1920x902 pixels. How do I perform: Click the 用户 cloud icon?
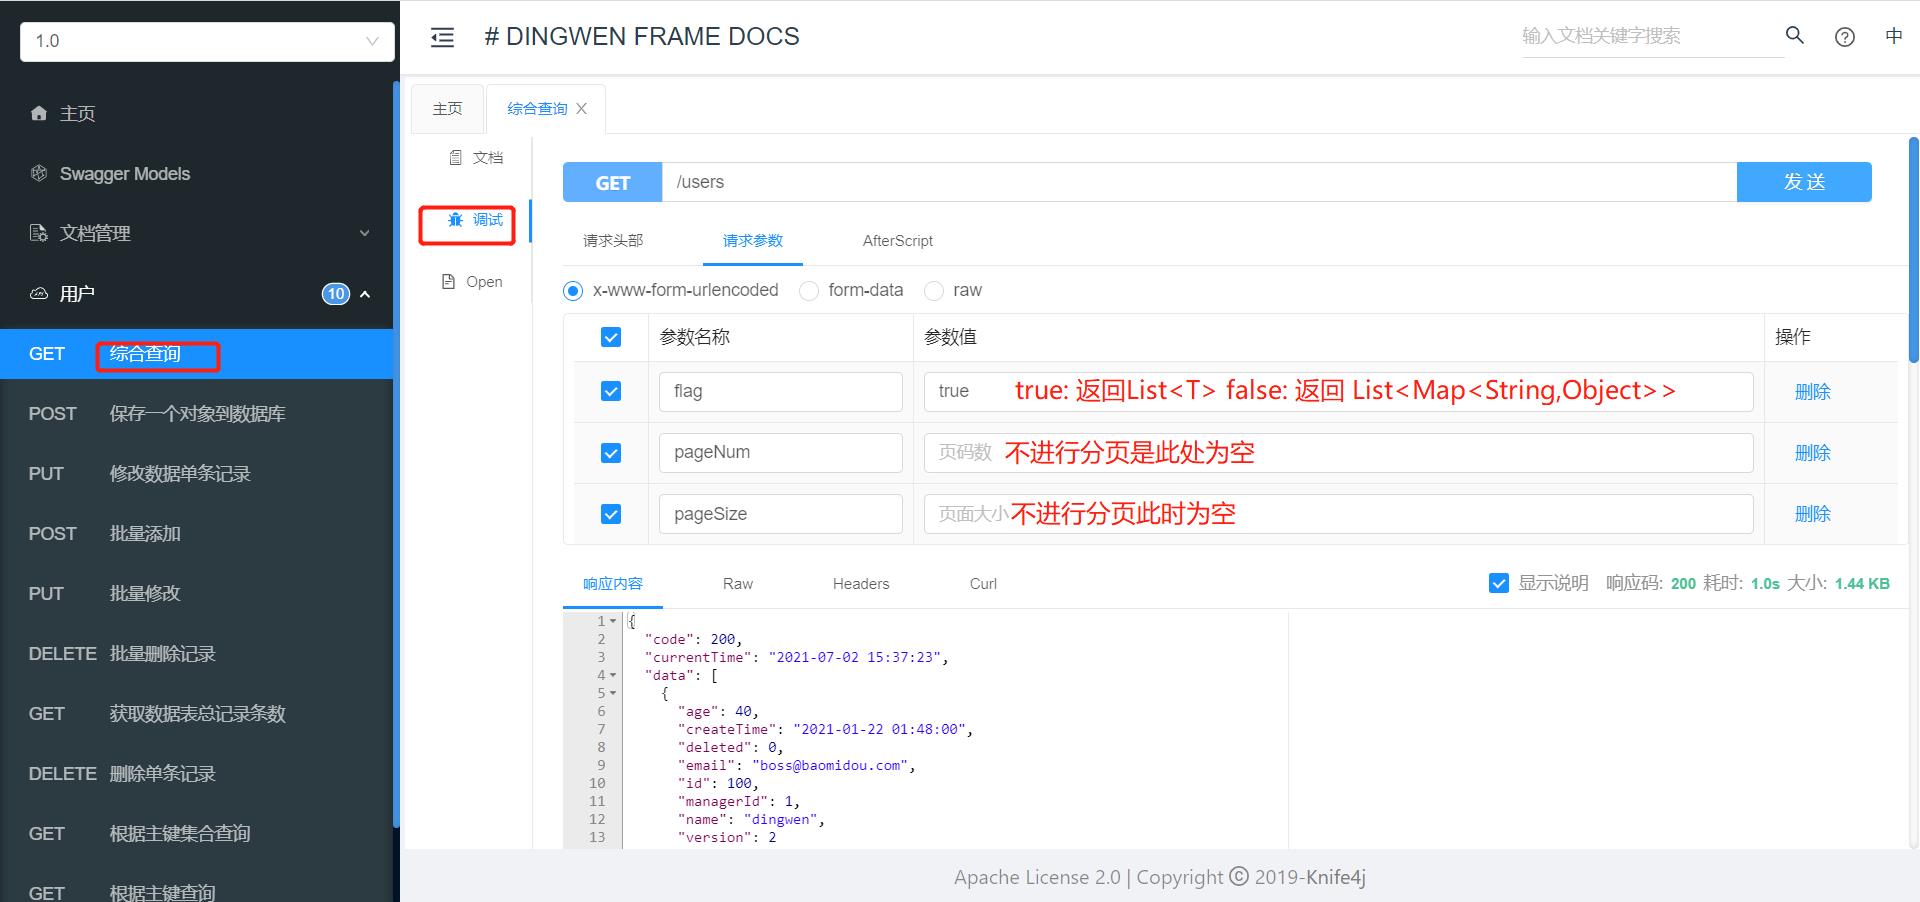pos(39,293)
